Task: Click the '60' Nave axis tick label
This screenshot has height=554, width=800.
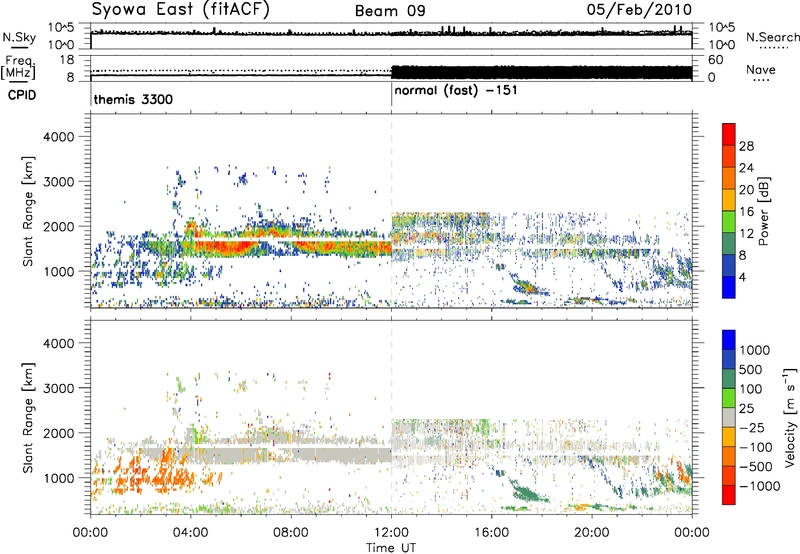Action: click(716, 60)
